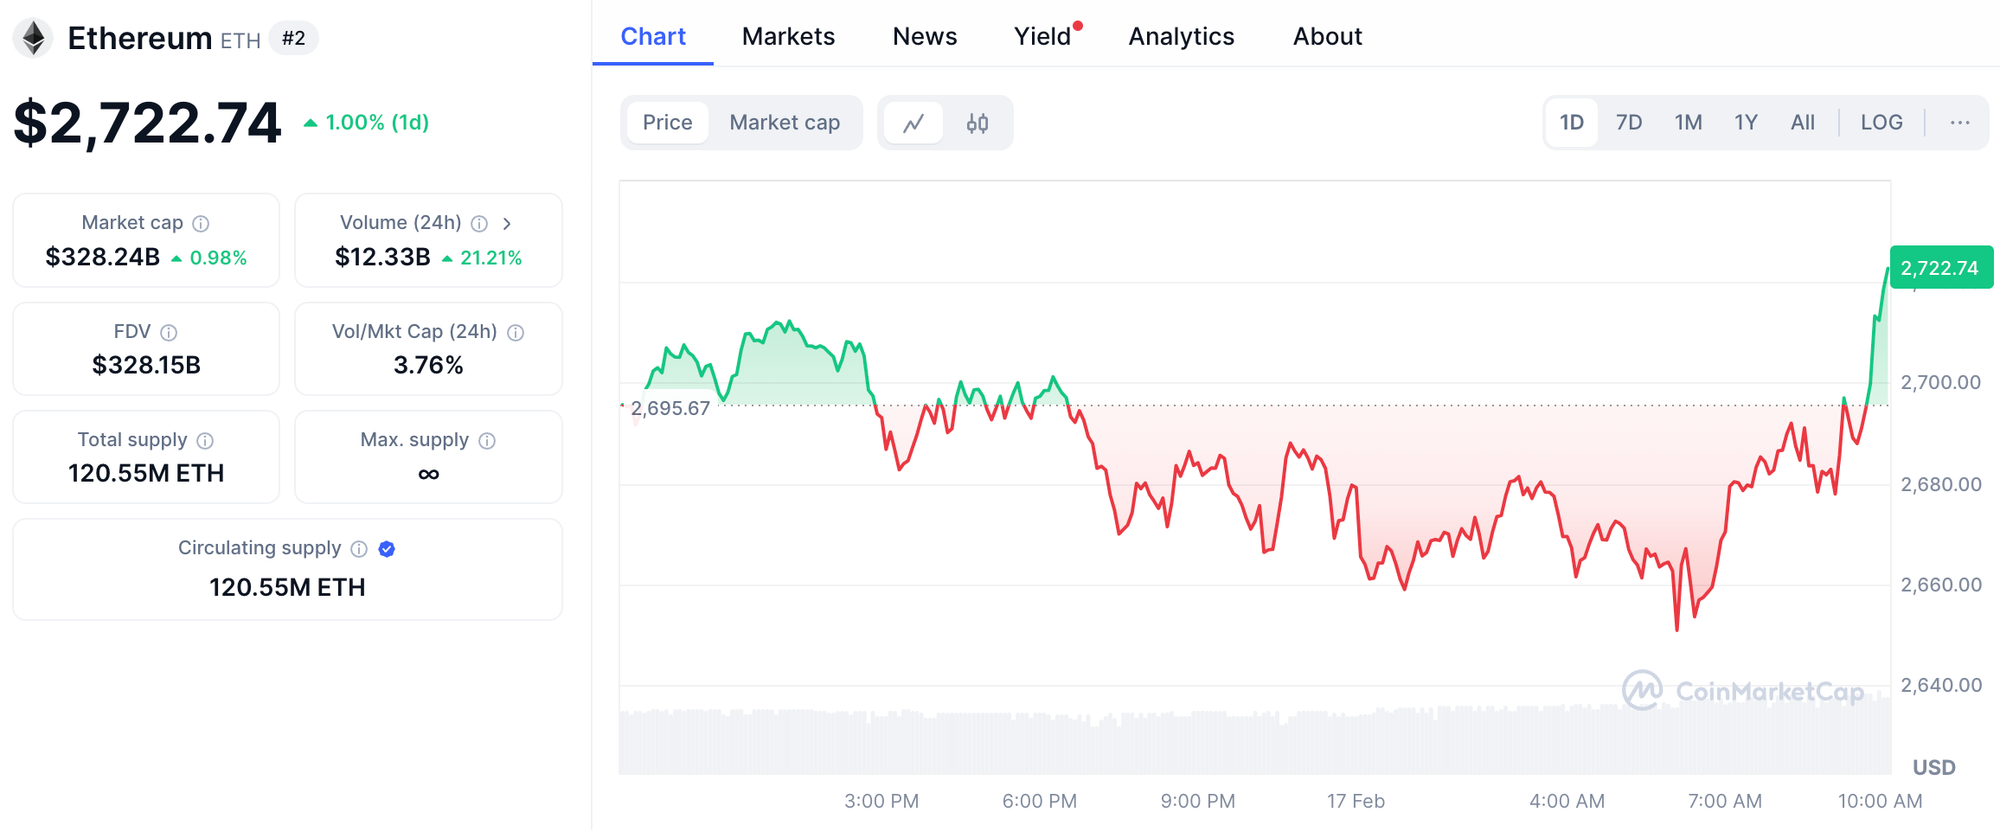Click the Total supply info icon
Screen dimensions: 2000x830
click(205, 440)
